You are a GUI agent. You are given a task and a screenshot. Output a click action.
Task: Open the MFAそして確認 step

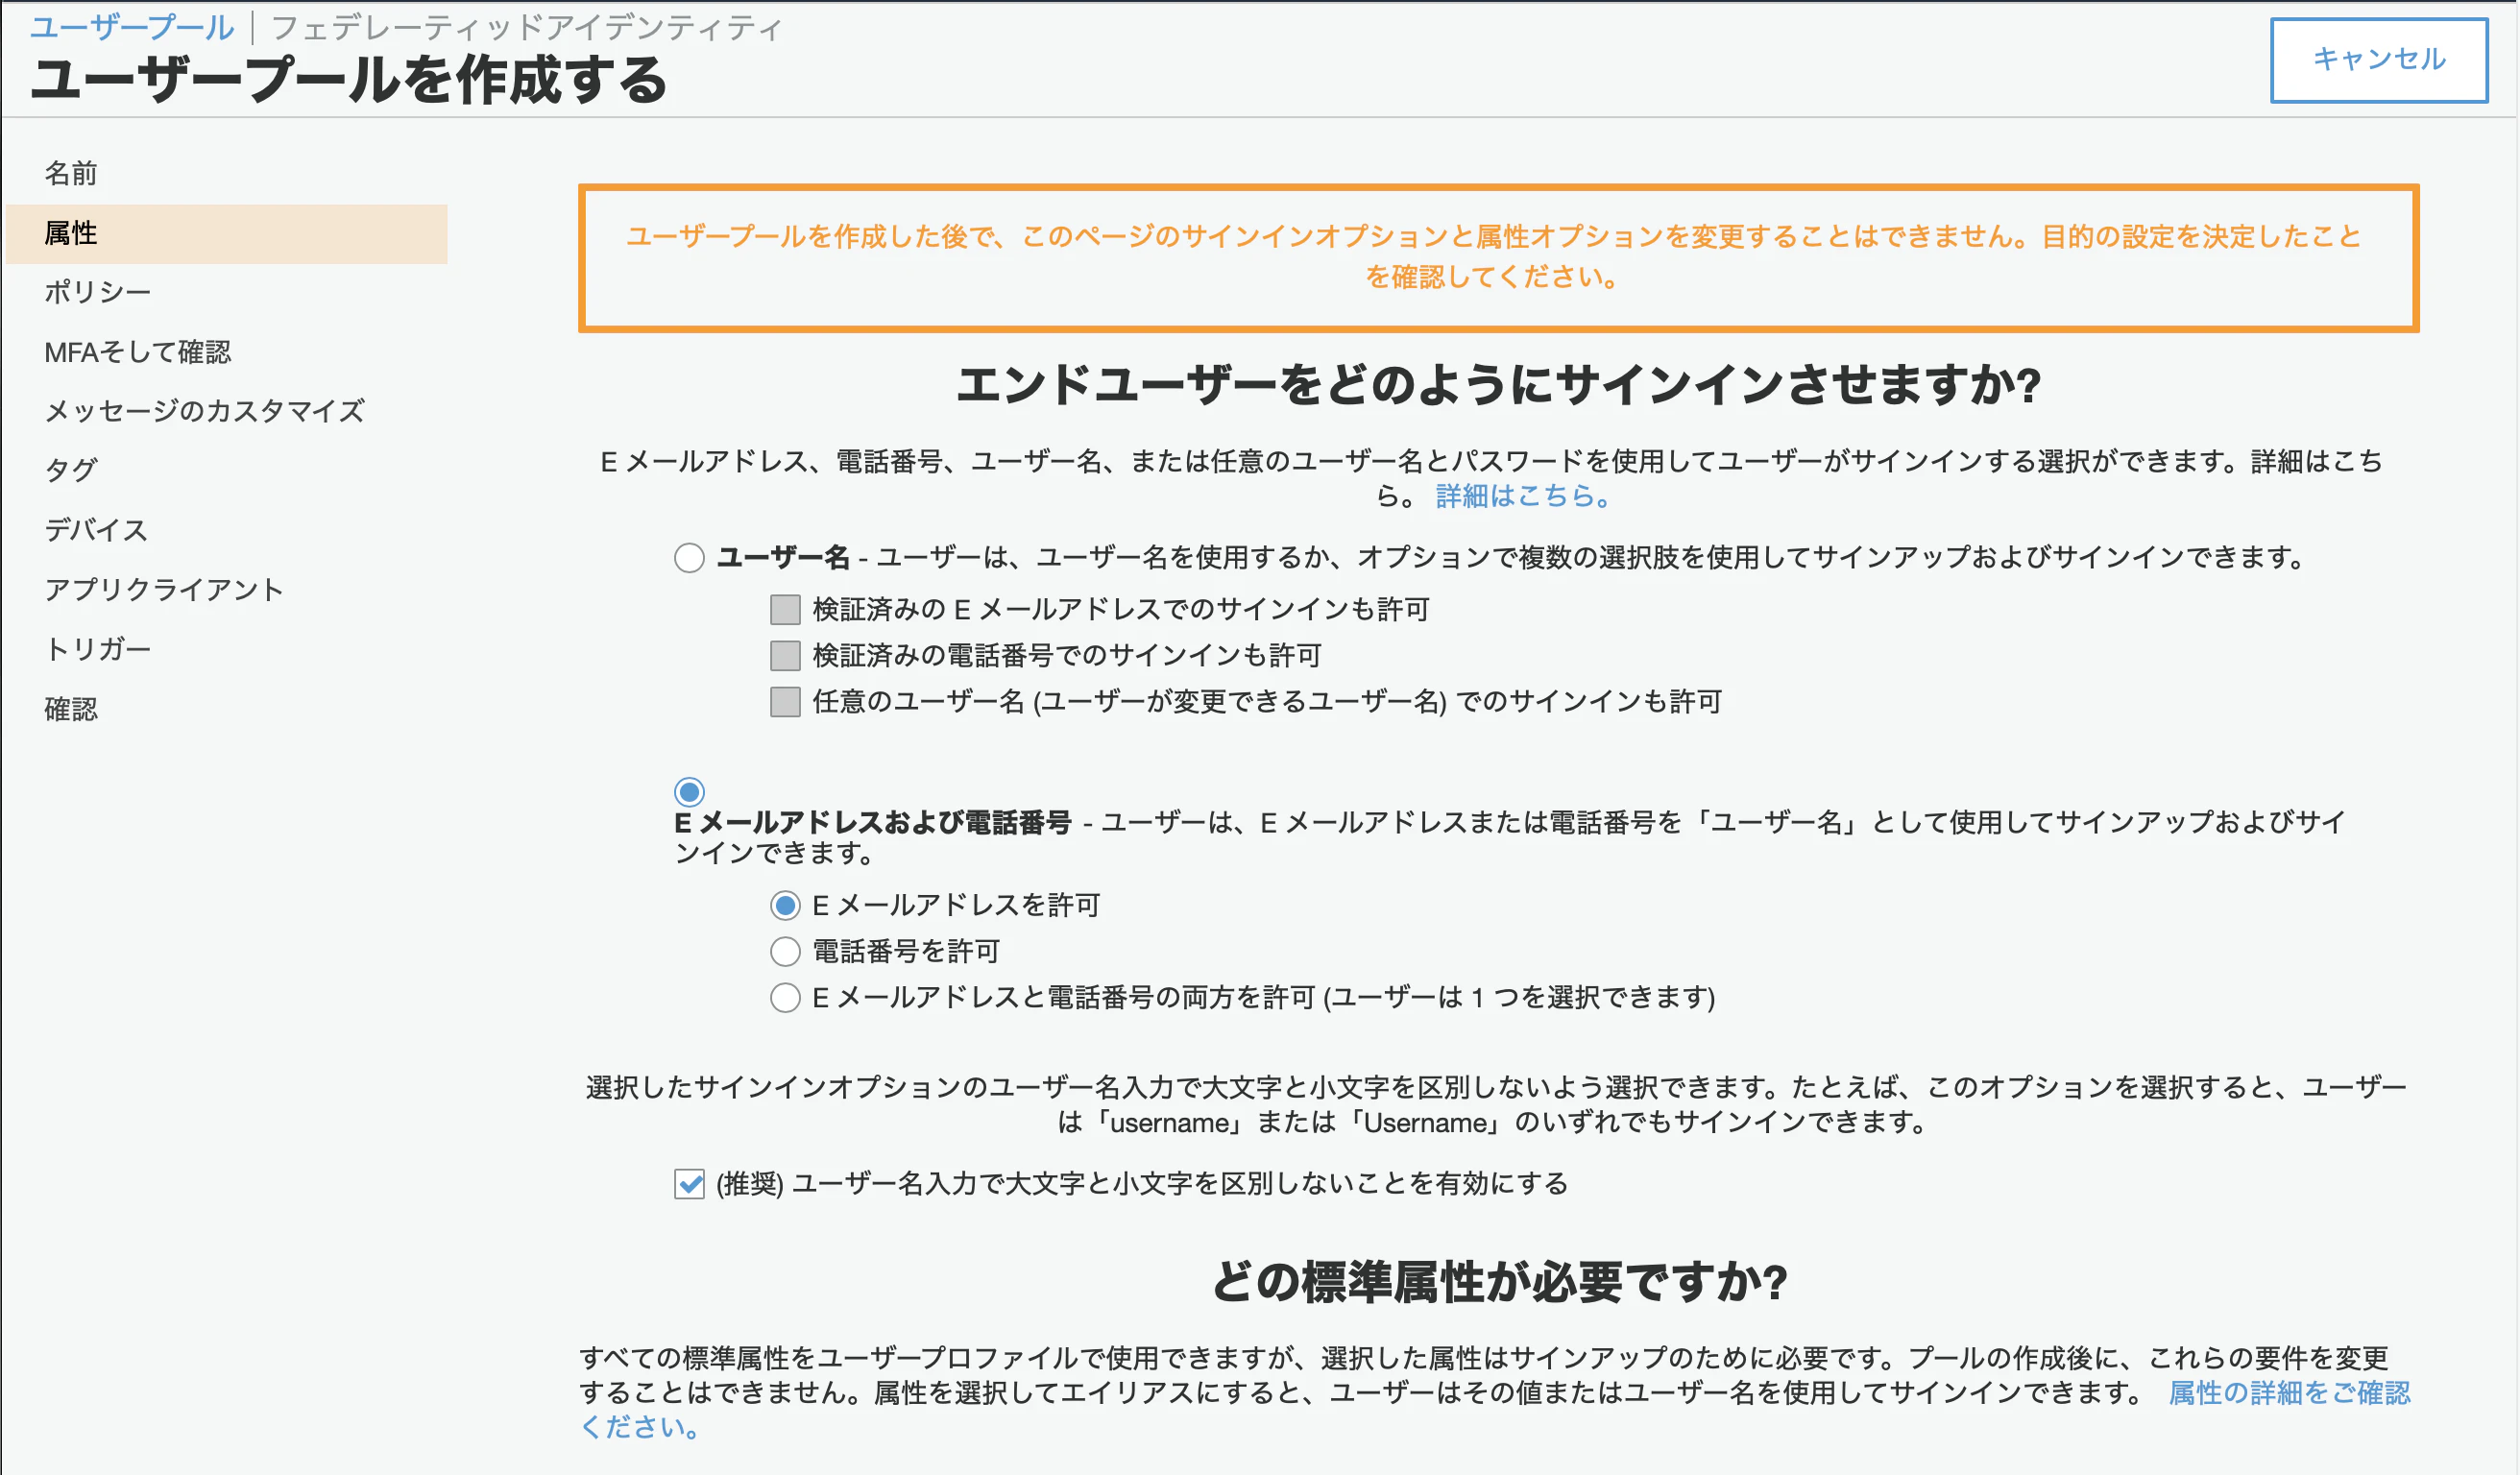pos(137,352)
